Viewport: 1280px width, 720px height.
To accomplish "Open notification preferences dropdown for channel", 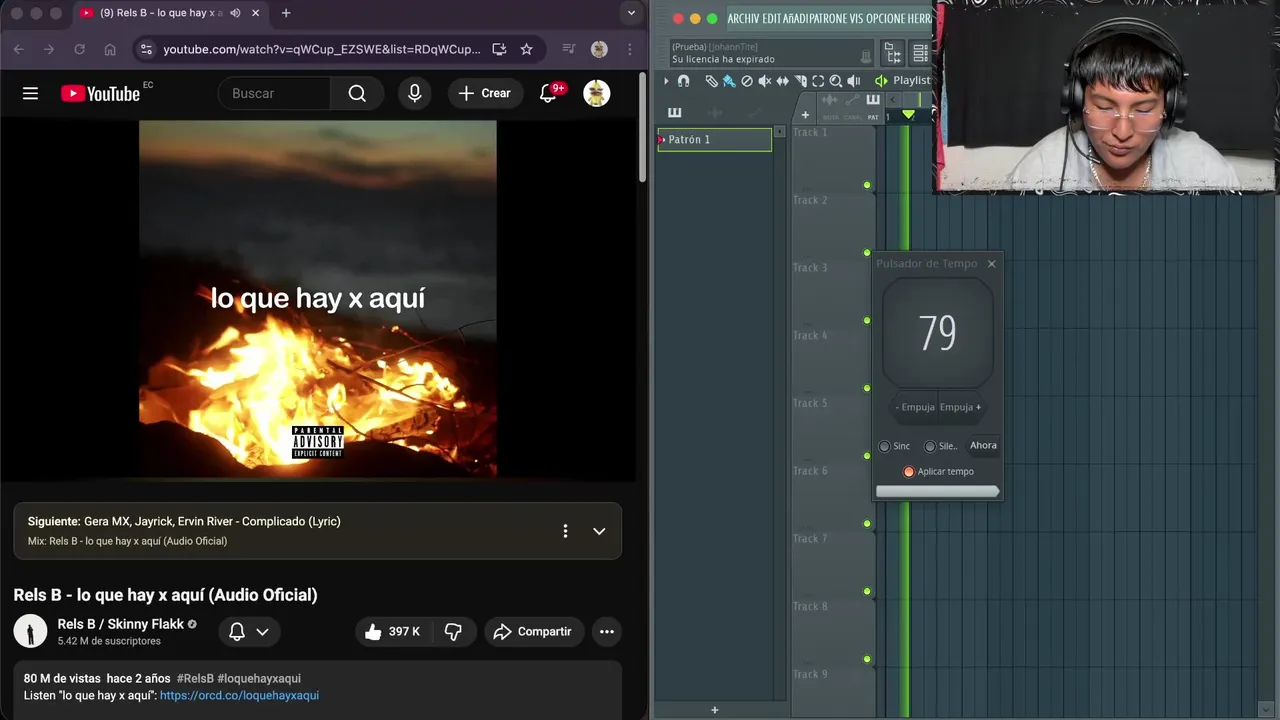I will (x=249, y=631).
